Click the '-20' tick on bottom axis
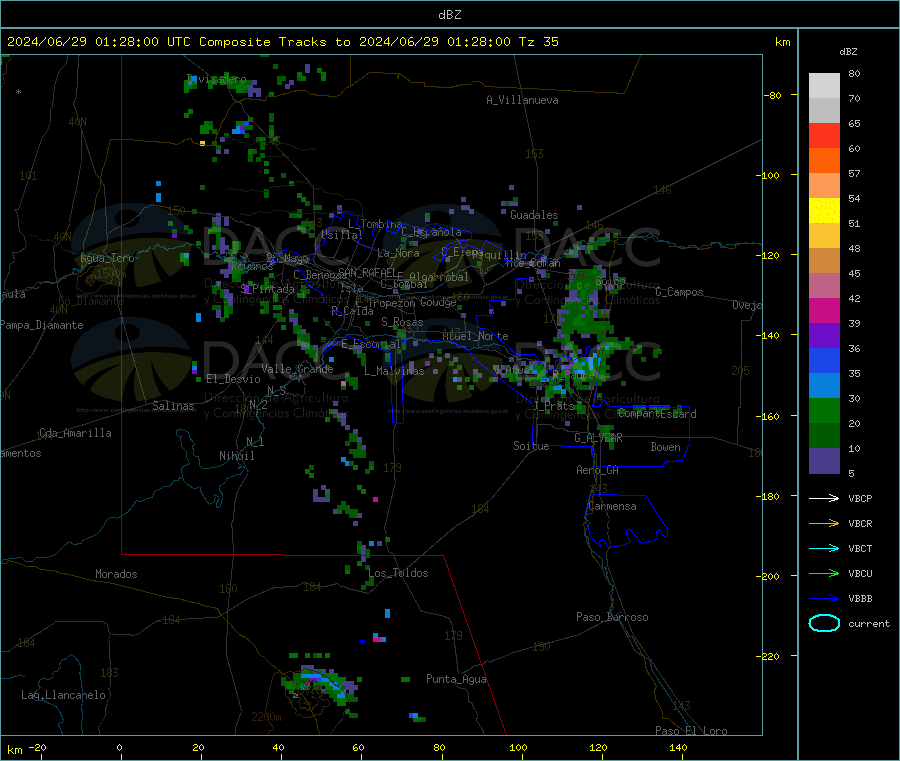The width and height of the screenshot is (900, 761). [x=38, y=748]
